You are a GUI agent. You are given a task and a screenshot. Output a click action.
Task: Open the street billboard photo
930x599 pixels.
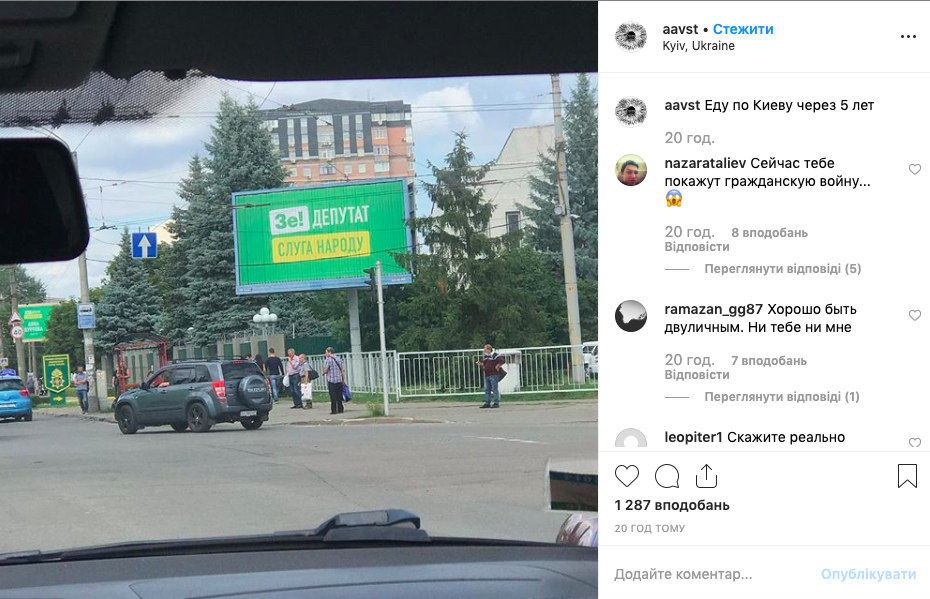[299, 300]
